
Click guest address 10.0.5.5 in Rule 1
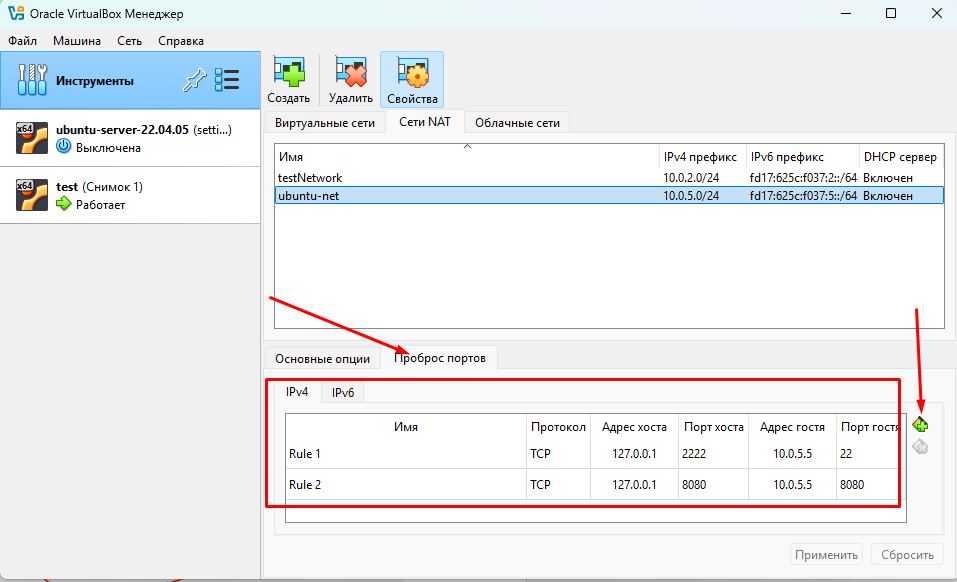pos(792,454)
